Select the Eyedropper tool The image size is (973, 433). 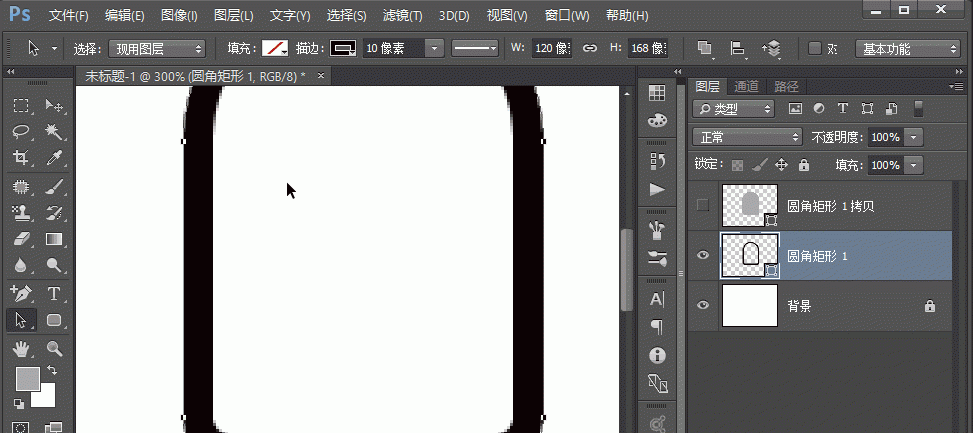click(54, 158)
